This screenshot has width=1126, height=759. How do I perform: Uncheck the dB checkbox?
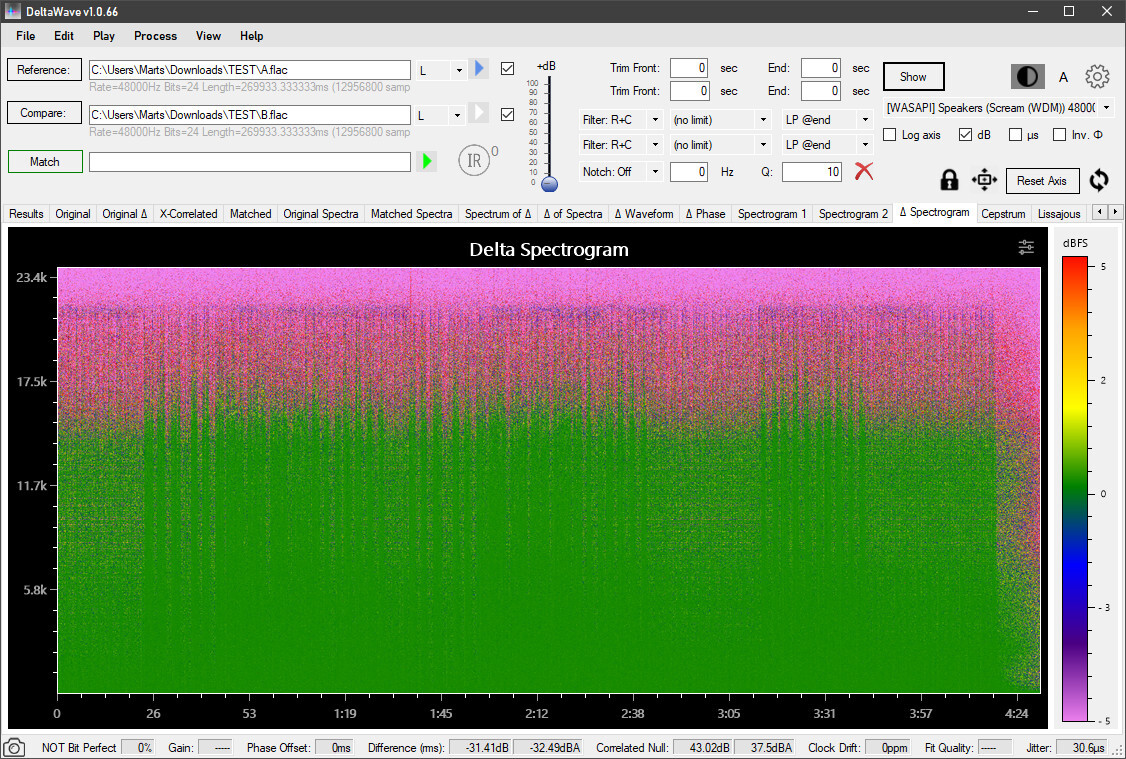[x=965, y=135]
